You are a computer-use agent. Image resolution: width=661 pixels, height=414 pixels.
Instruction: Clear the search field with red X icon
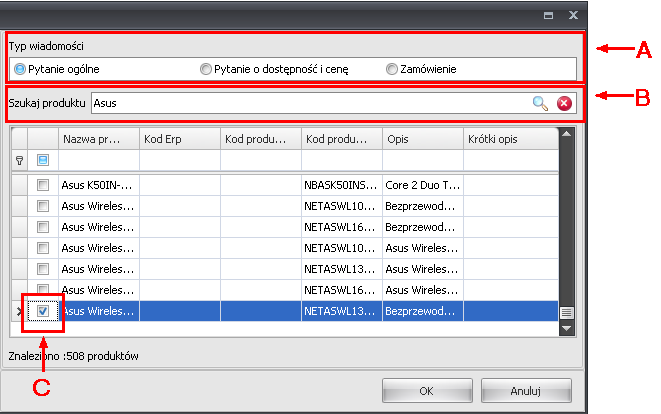tap(564, 103)
